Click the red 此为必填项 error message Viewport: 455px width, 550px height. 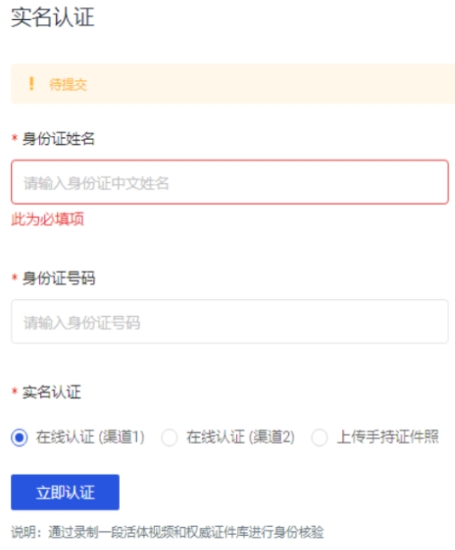(47, 219)
